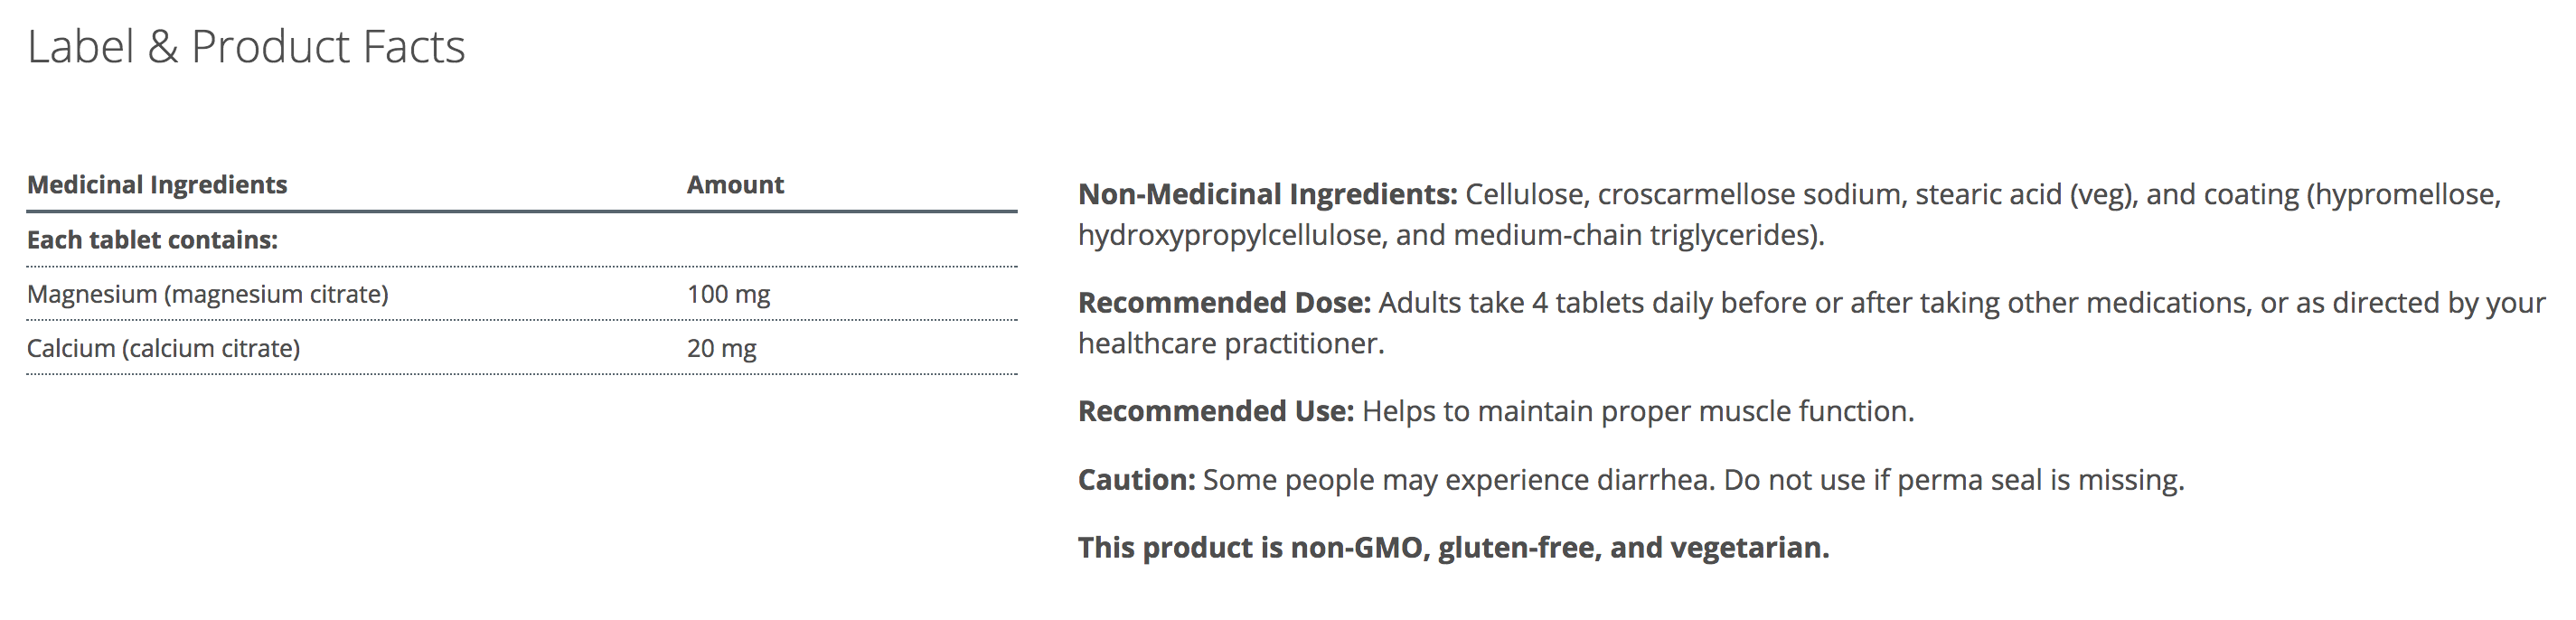Select the Calcium (calcium citrate) row
The width and height of the screenshot is (2576, 620).
click(x=163, y=349)
